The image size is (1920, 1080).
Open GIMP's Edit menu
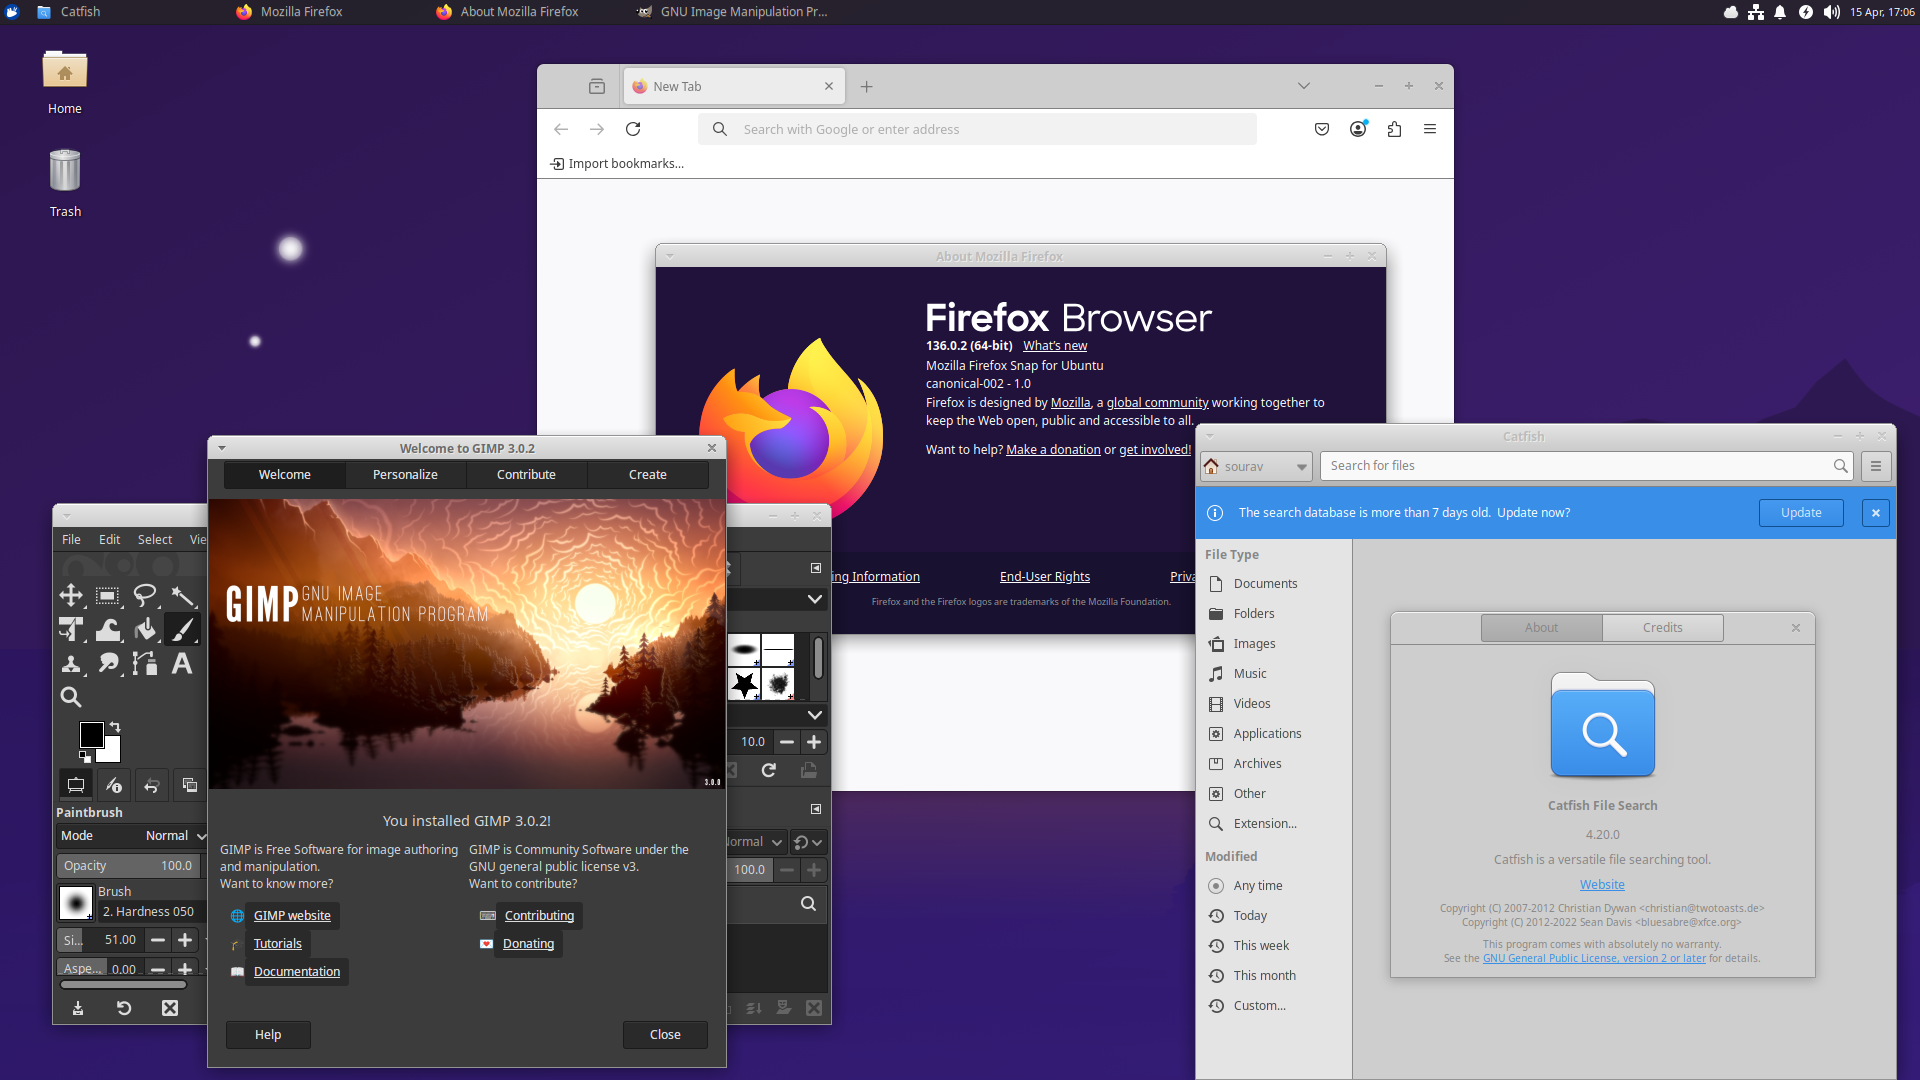(x=109, y=539)
